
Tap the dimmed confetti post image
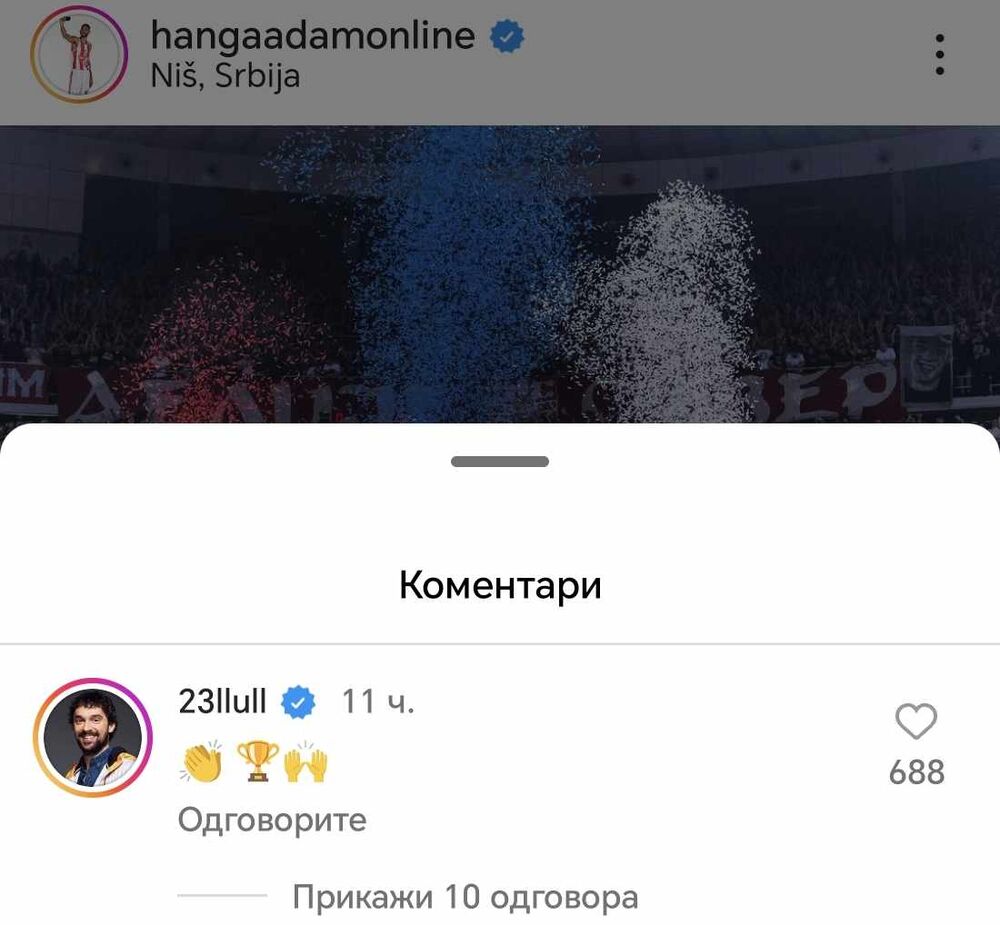[500, 274]
